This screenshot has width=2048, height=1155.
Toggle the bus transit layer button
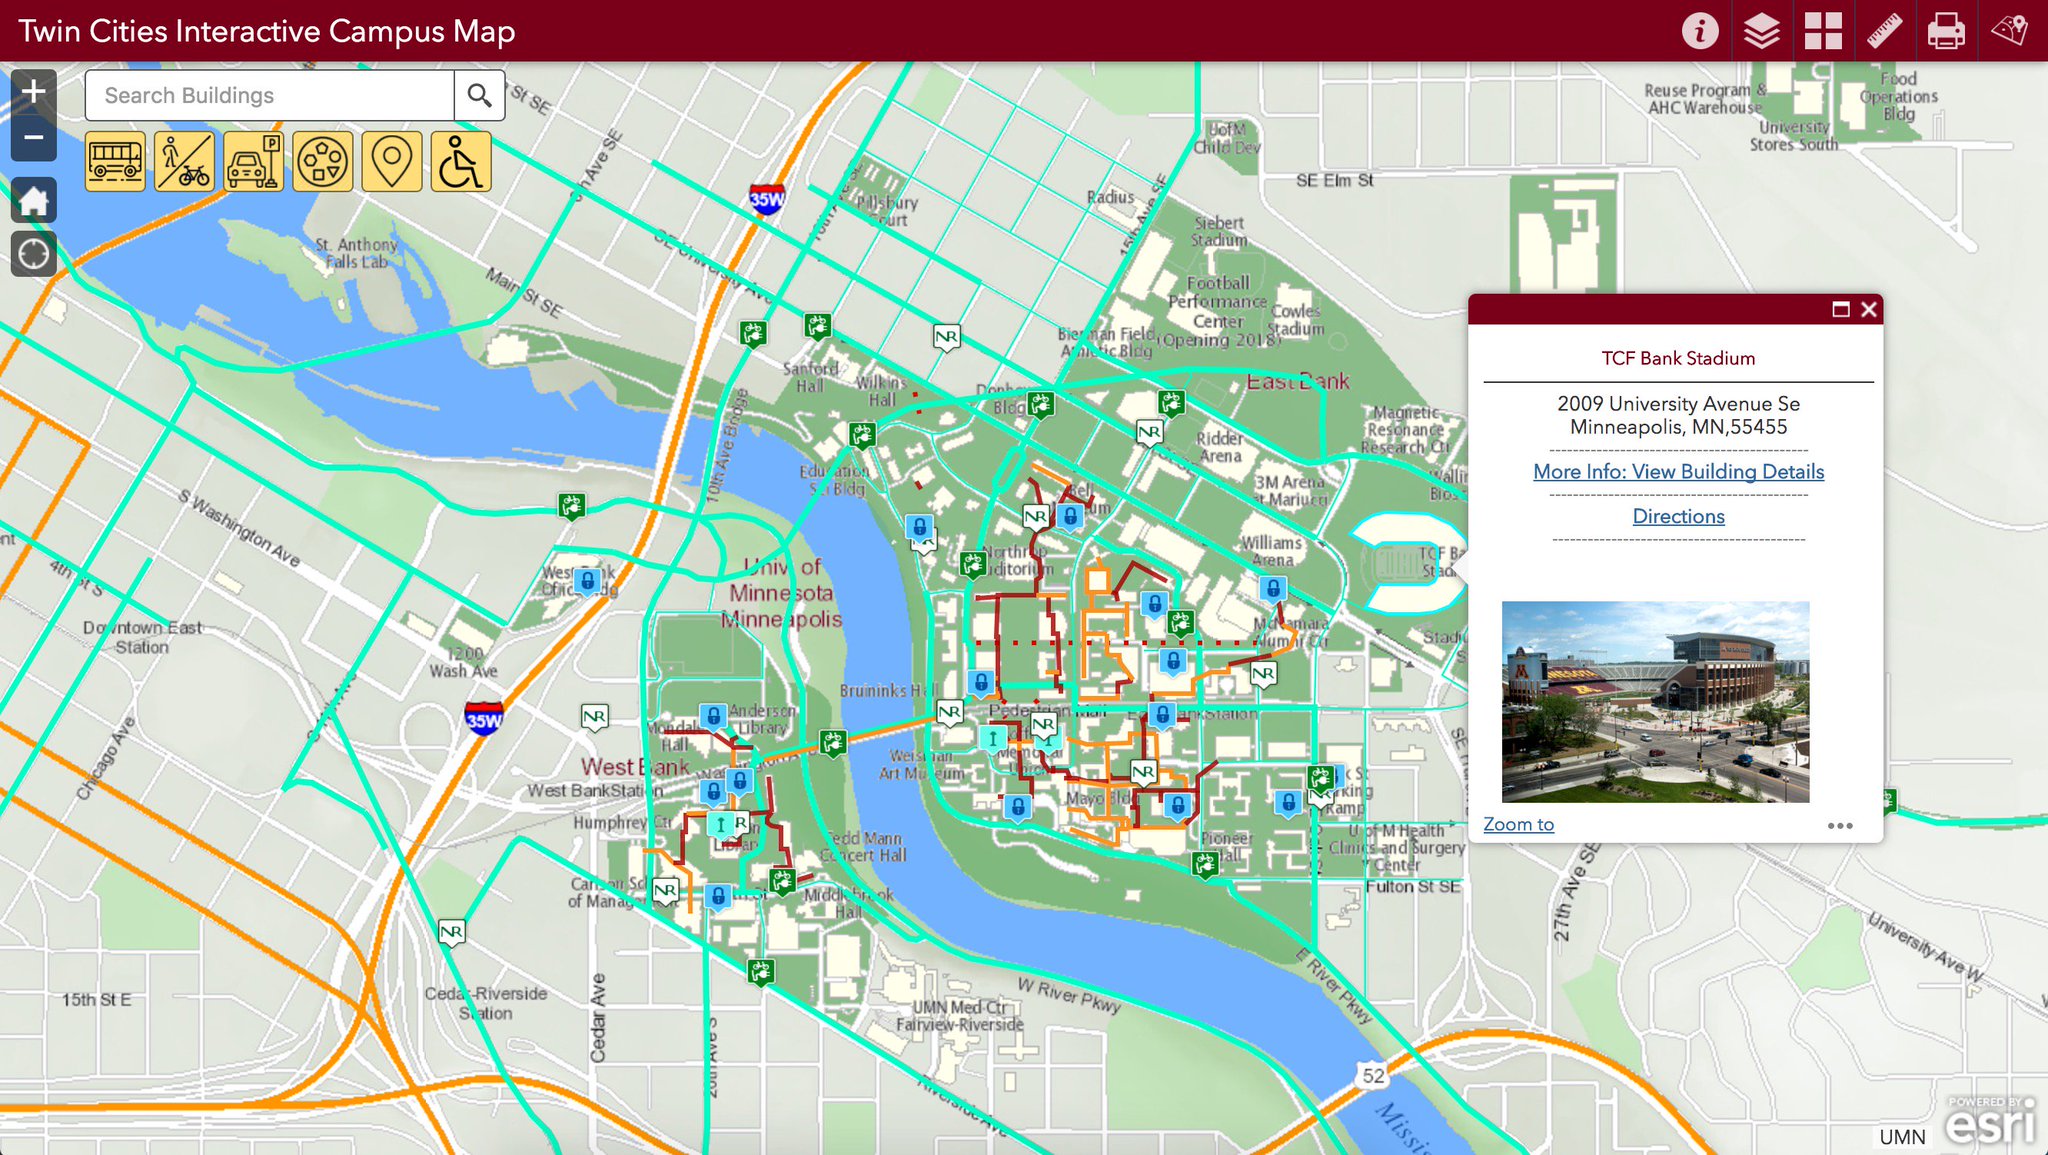[115, 161]
